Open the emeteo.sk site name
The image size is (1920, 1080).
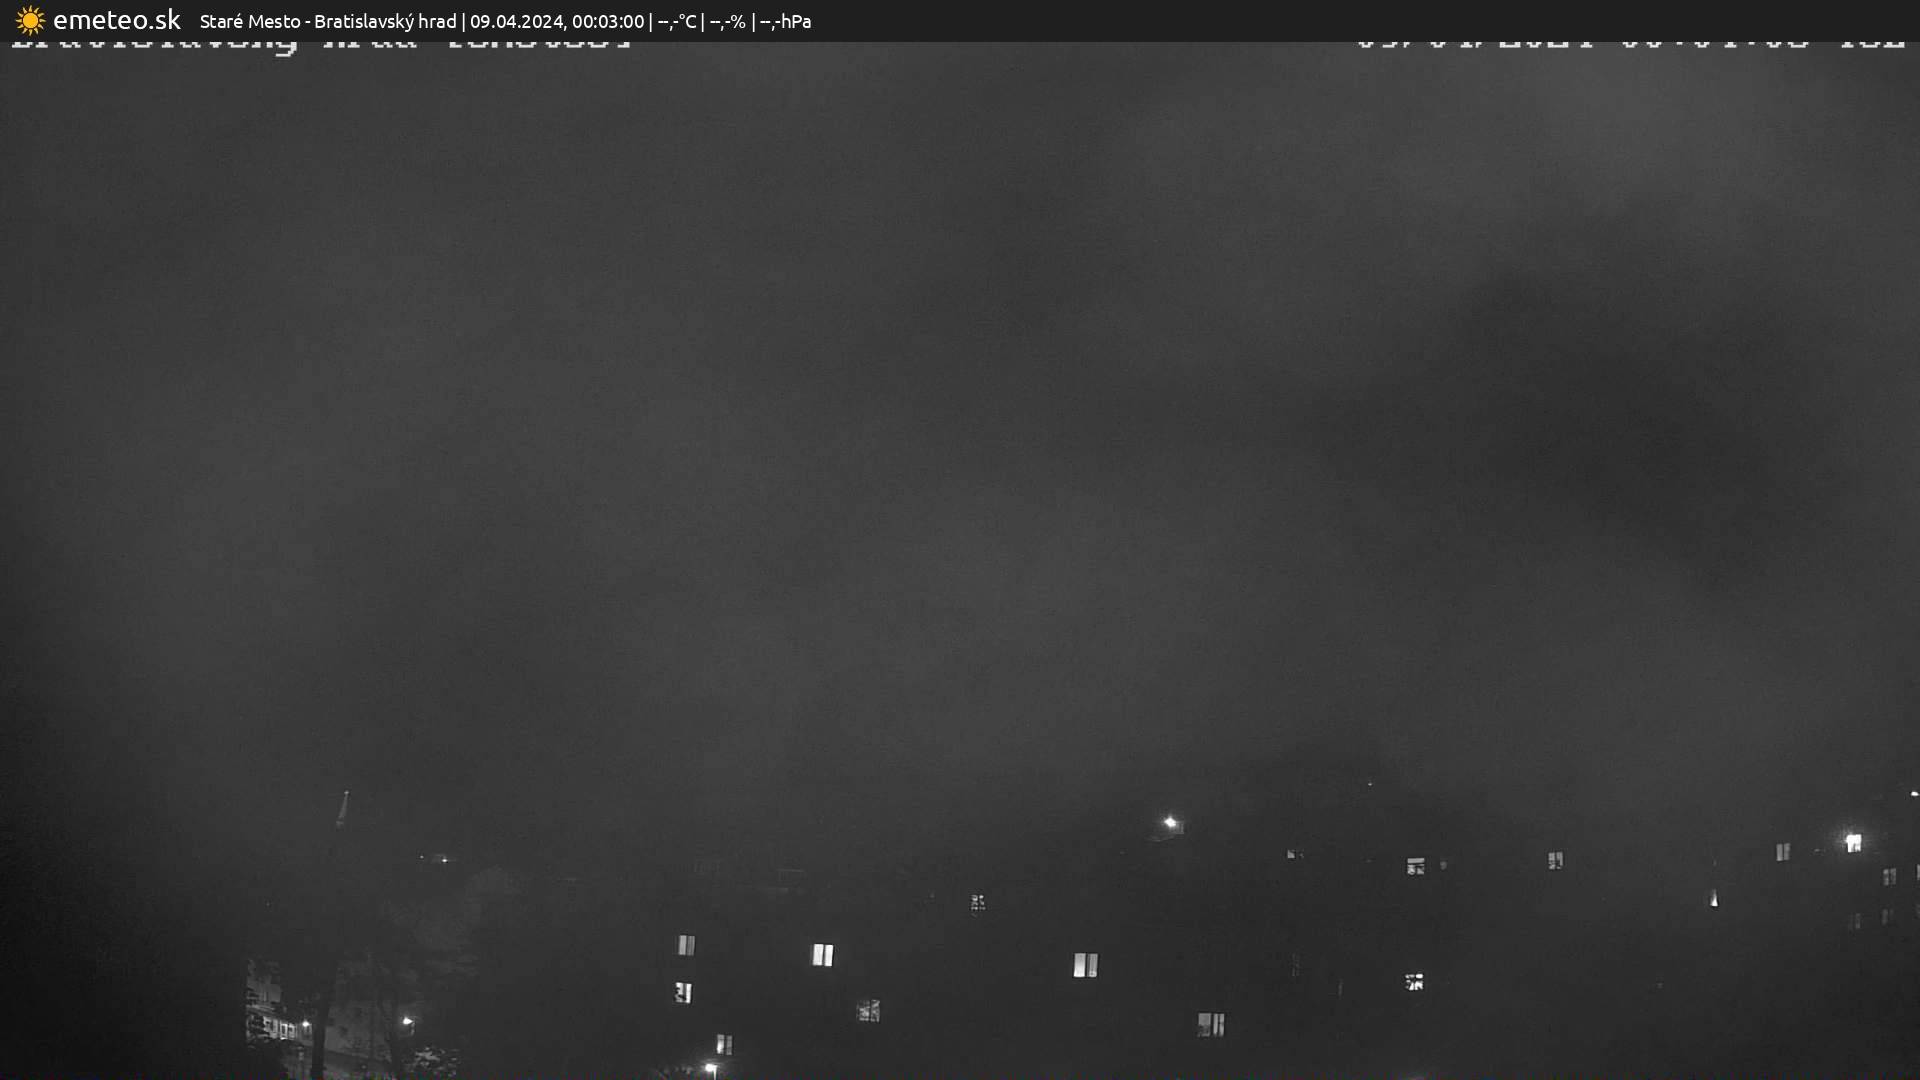(x=116, y=21)
